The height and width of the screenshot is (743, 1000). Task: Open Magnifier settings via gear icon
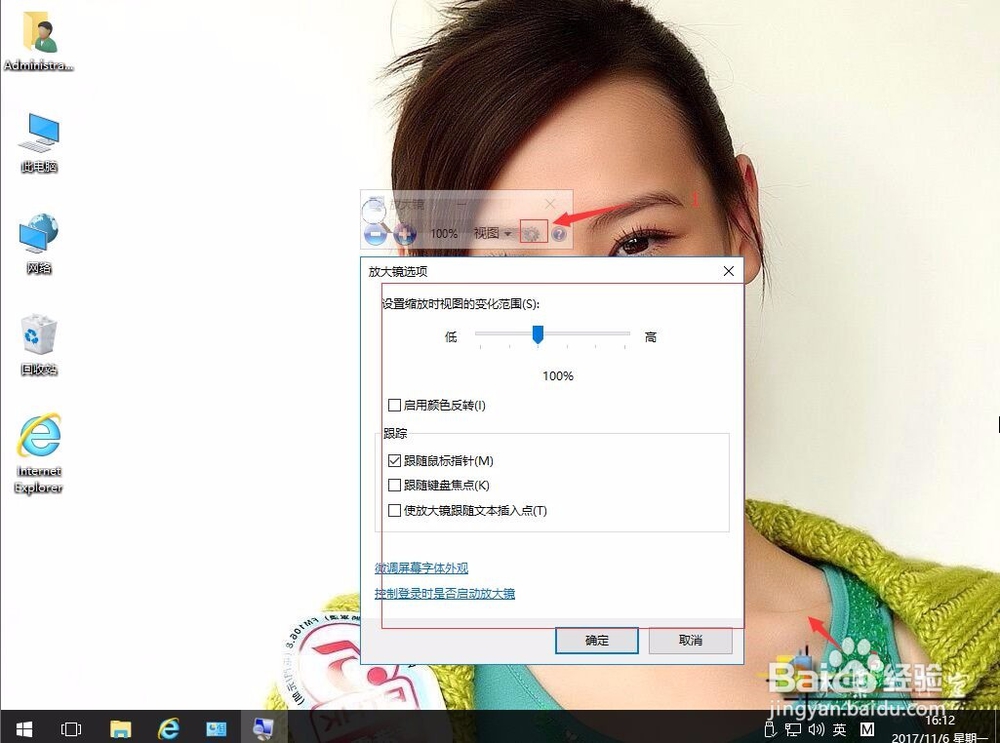[x=532, y=234]
